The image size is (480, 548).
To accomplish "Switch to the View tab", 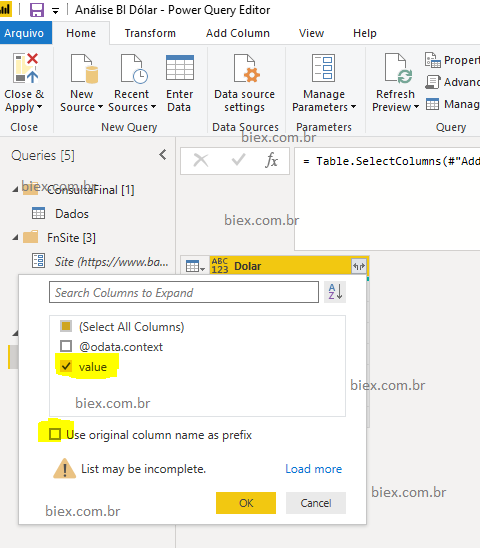I will coord(311,33).
